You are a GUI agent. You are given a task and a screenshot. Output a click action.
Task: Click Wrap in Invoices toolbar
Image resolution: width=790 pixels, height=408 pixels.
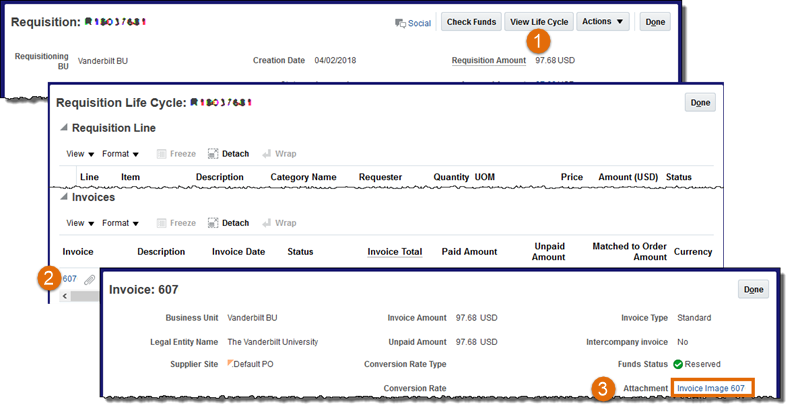tap(279, 223)
